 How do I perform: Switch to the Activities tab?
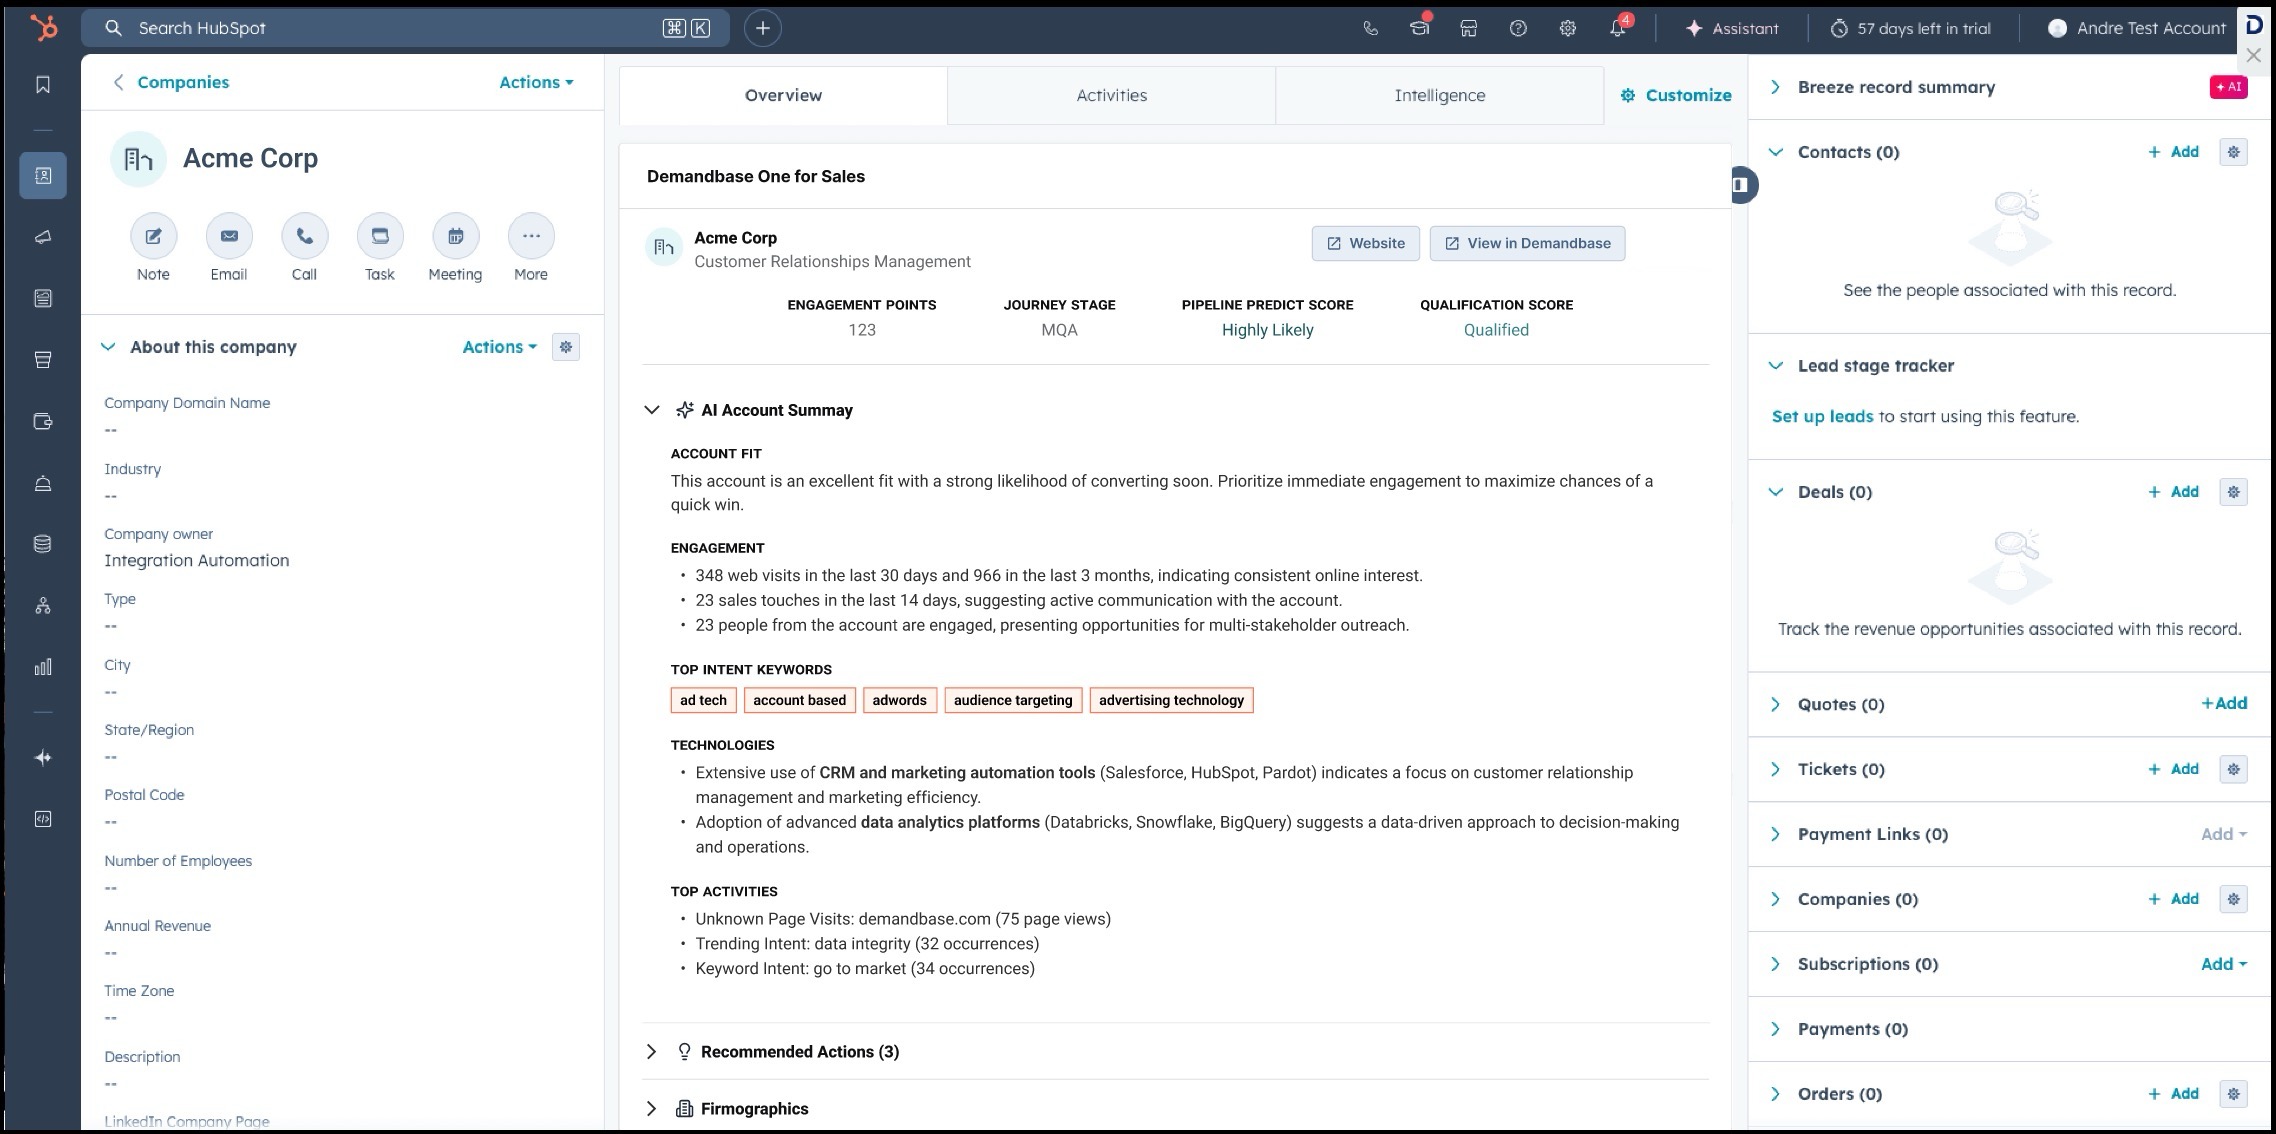click(x=1111, y=96)
